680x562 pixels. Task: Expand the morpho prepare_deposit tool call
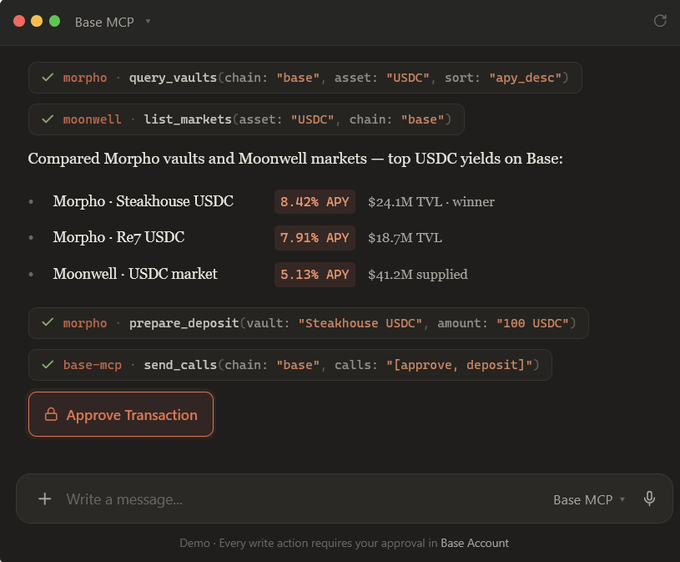[308, 323]
